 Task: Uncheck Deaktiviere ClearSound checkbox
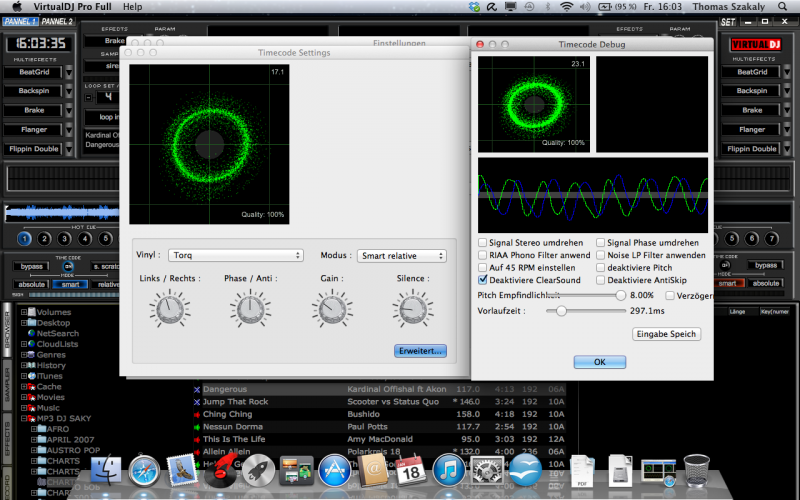(483, 280)
